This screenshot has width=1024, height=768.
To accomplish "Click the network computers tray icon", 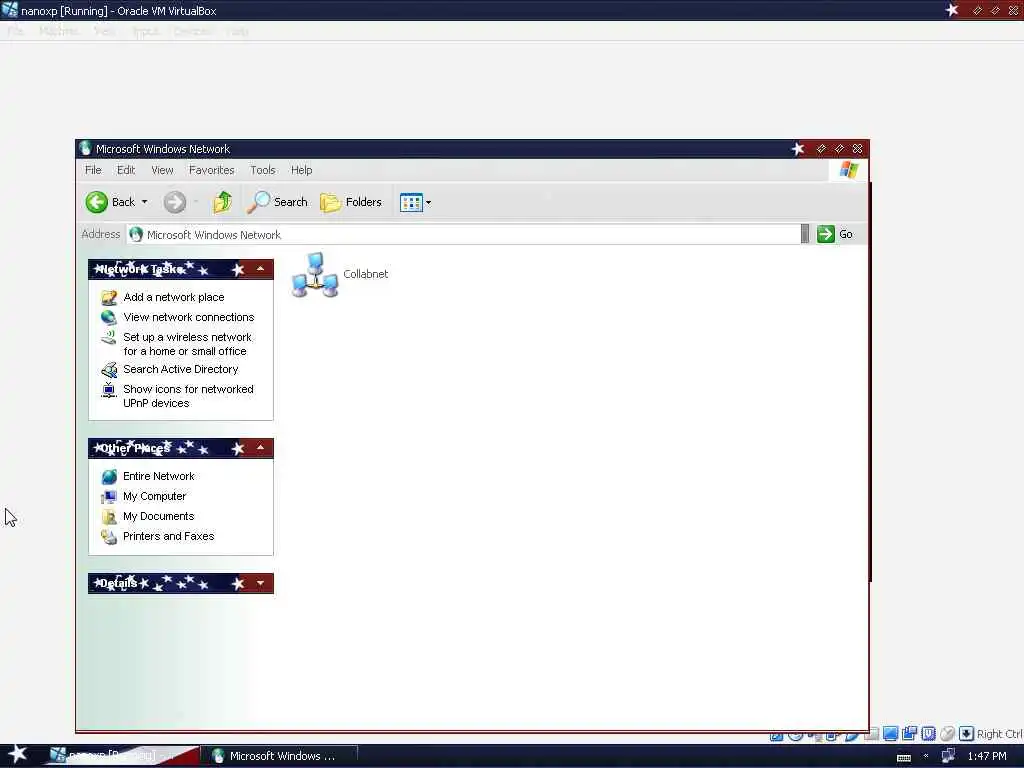I will click(x=948, y=756).
